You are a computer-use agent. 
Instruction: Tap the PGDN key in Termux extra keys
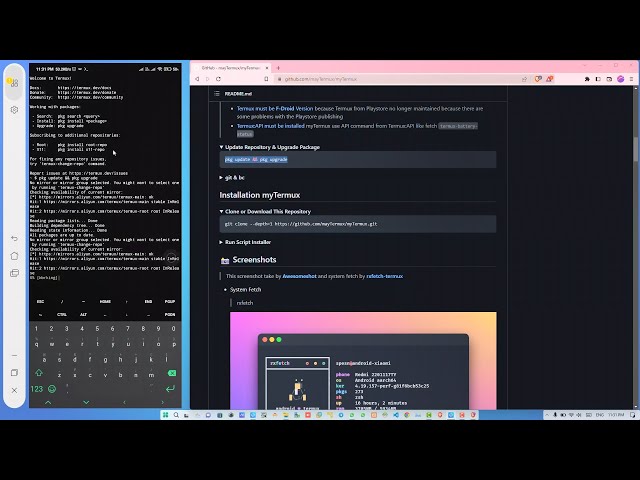pyautogui.click(x=170, y=315)
